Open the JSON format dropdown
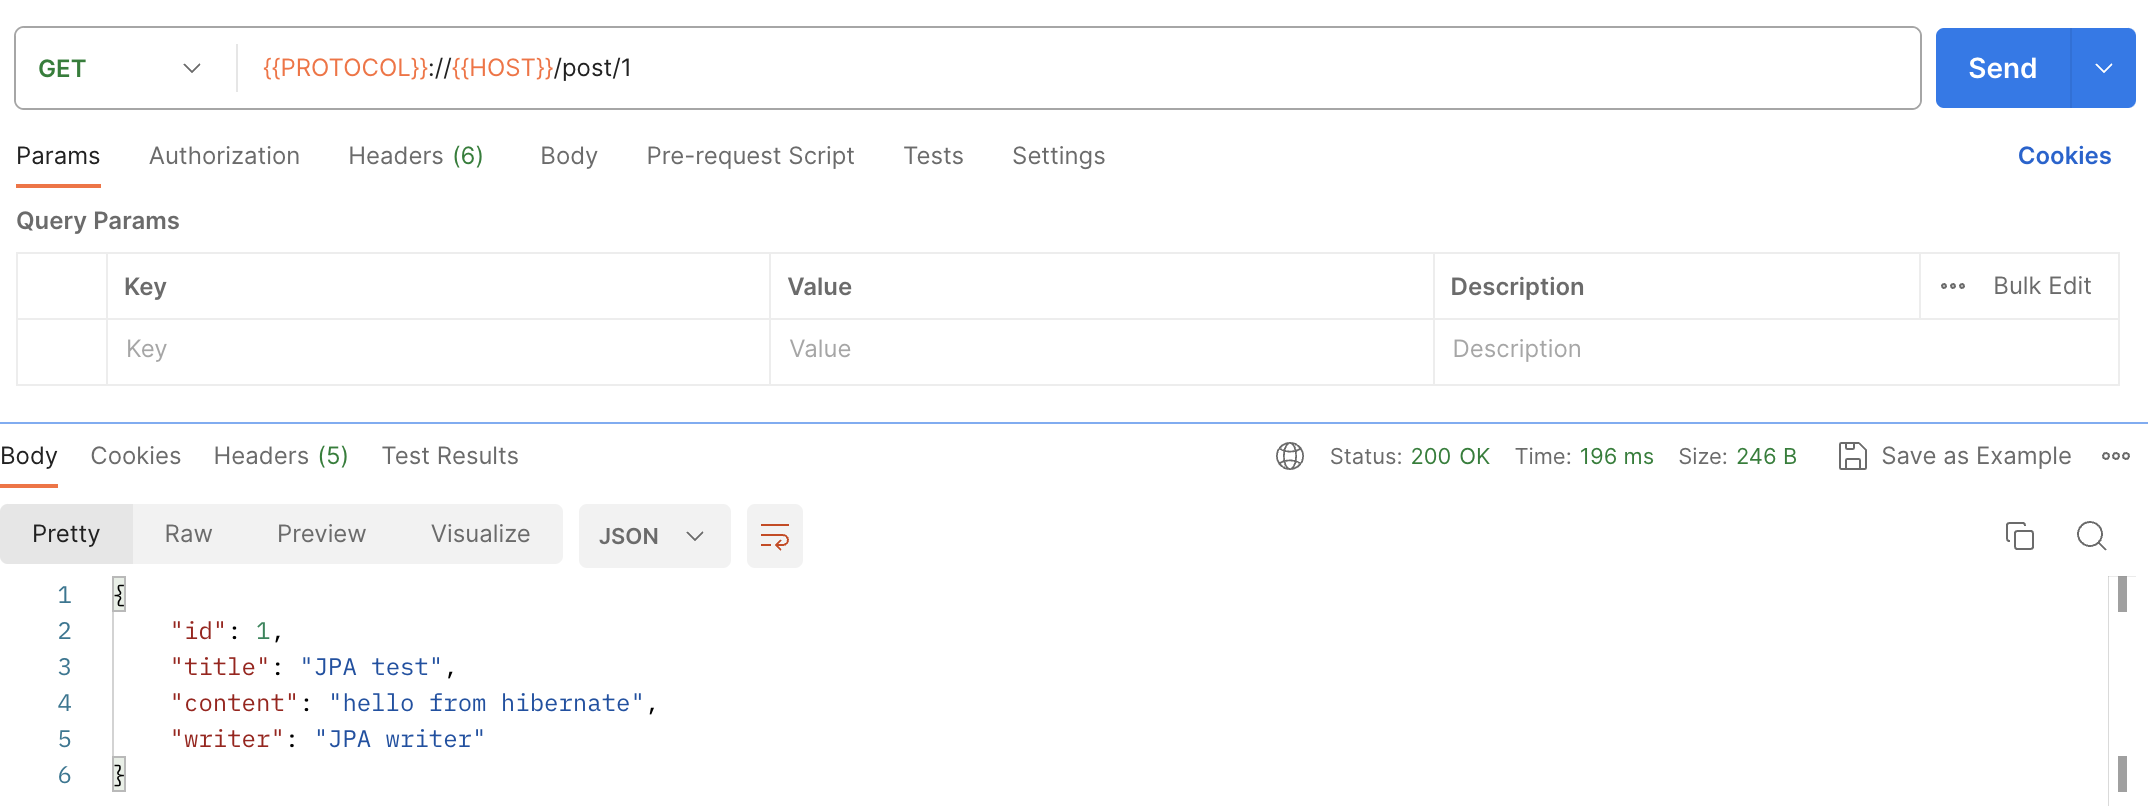The image size is (2148, 806). [x=654, y=536]
